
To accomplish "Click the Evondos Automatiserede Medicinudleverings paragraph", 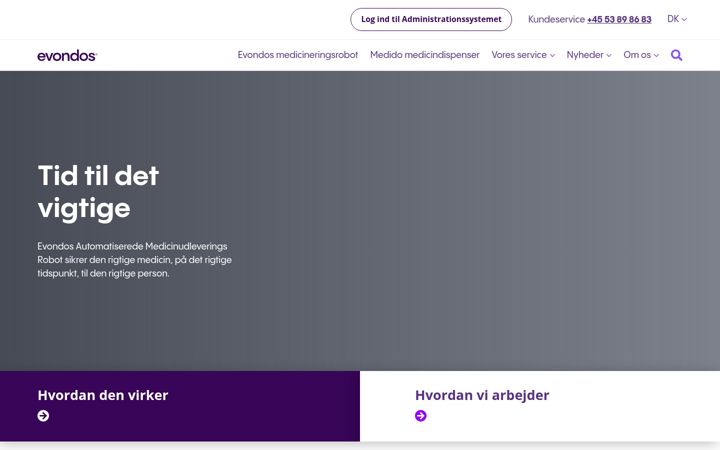I will point(135,259).
